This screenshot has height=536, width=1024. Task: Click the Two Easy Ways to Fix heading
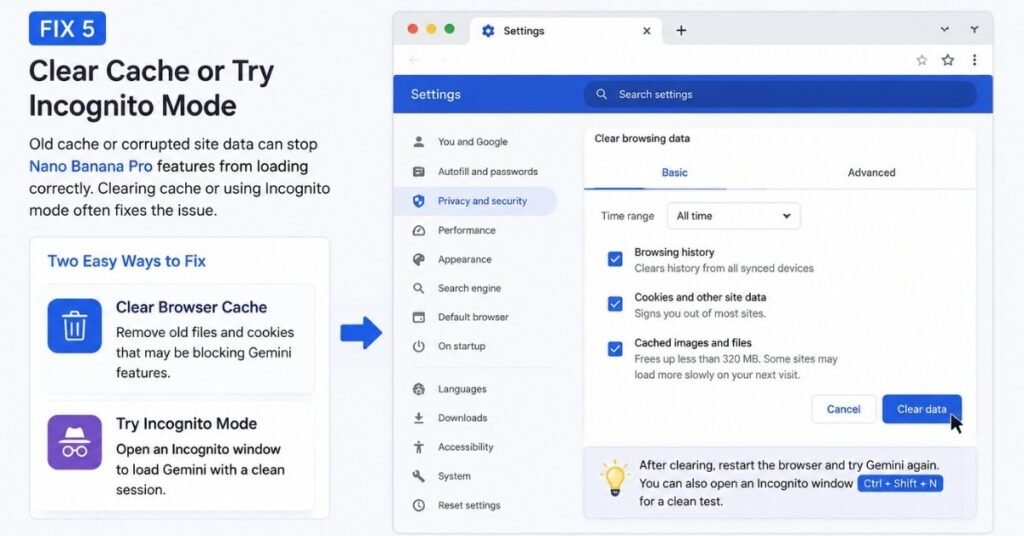(127, 261)
